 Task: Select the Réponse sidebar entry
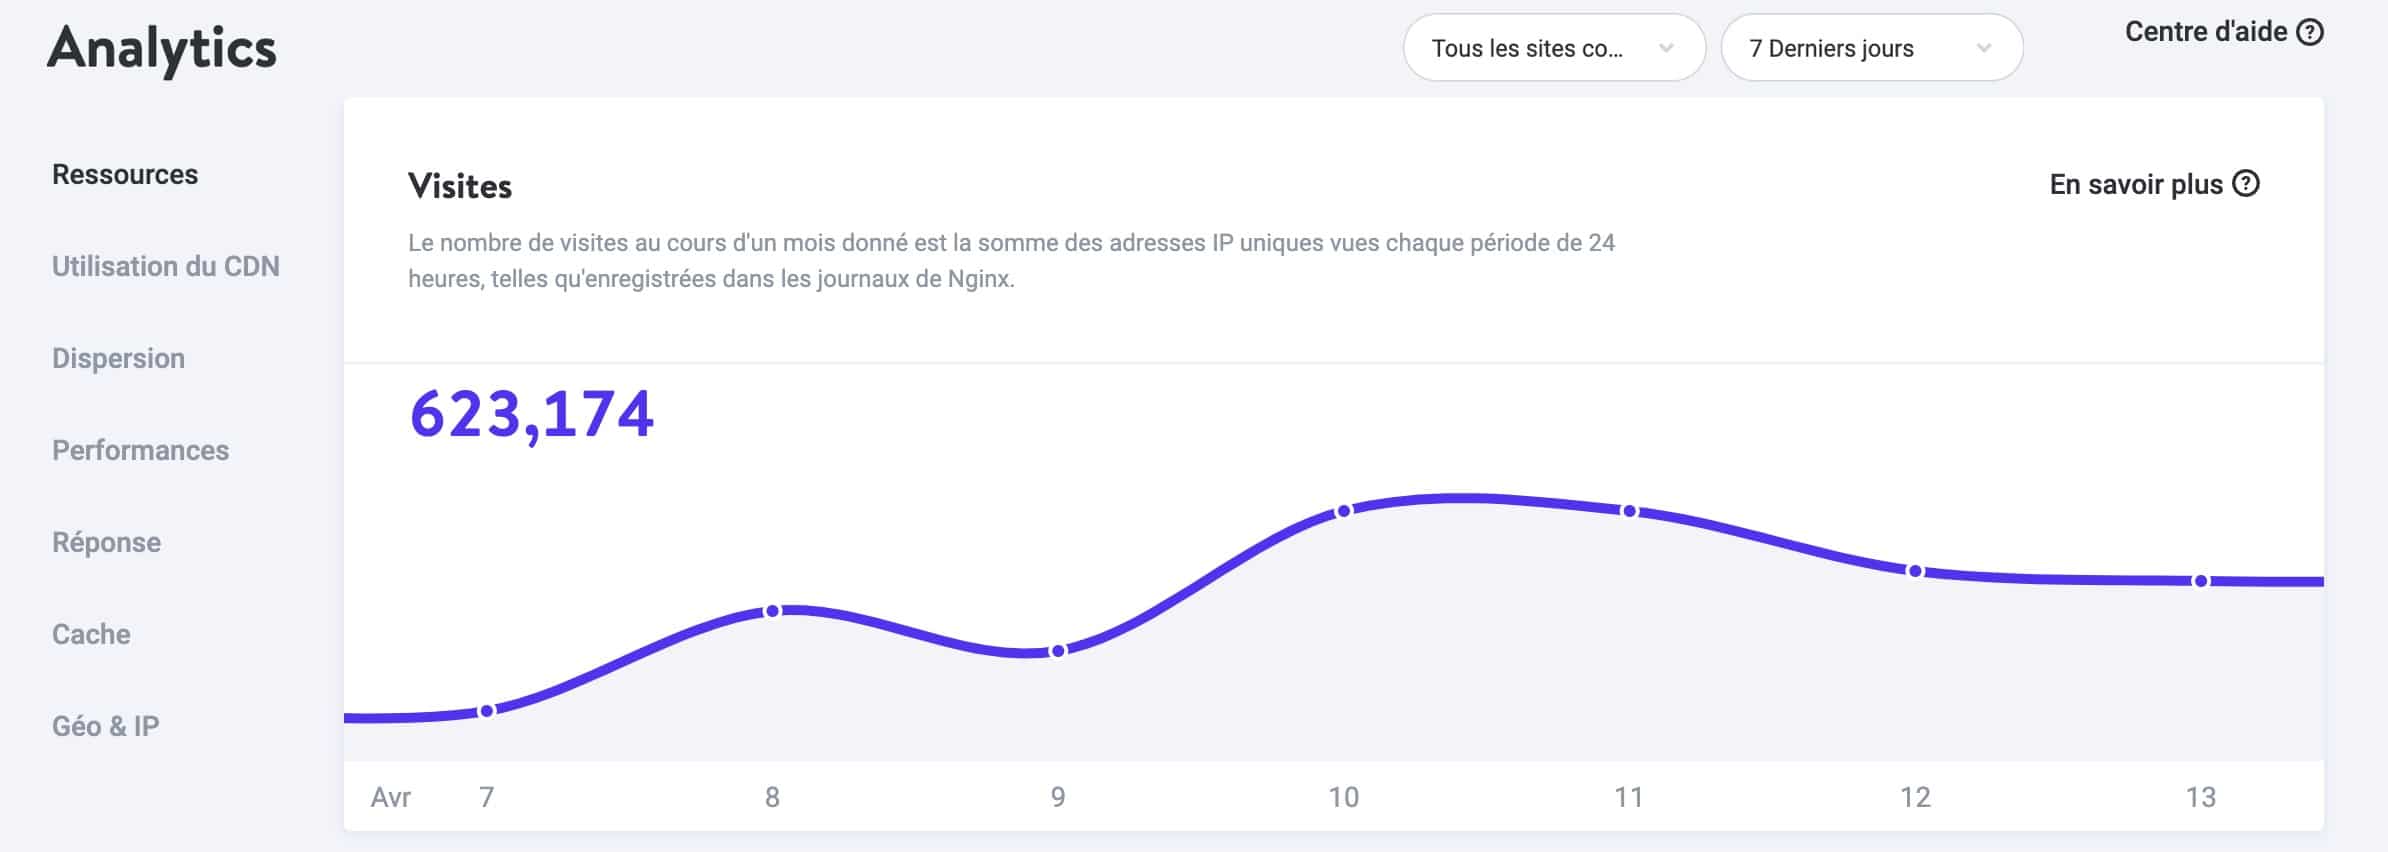point(106,541)
